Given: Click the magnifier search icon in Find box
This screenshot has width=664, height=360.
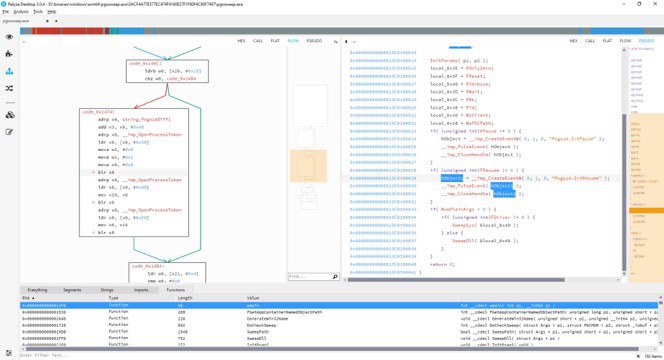Looking at the screenshot, I should click(335, 277).
